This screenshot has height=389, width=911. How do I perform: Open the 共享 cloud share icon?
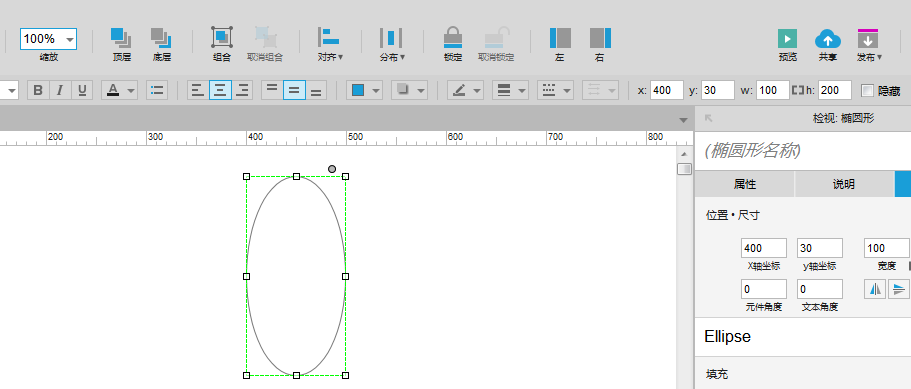tap(828, 39)
